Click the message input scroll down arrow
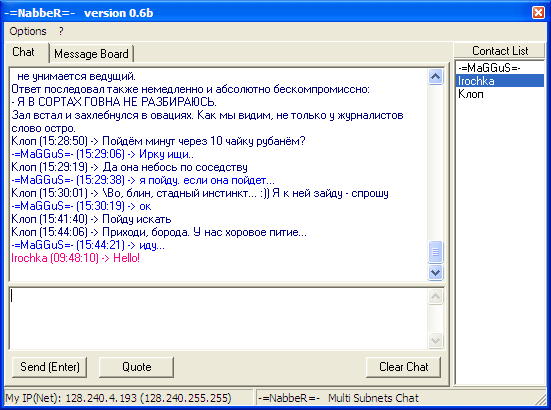 tap(436, 340)
